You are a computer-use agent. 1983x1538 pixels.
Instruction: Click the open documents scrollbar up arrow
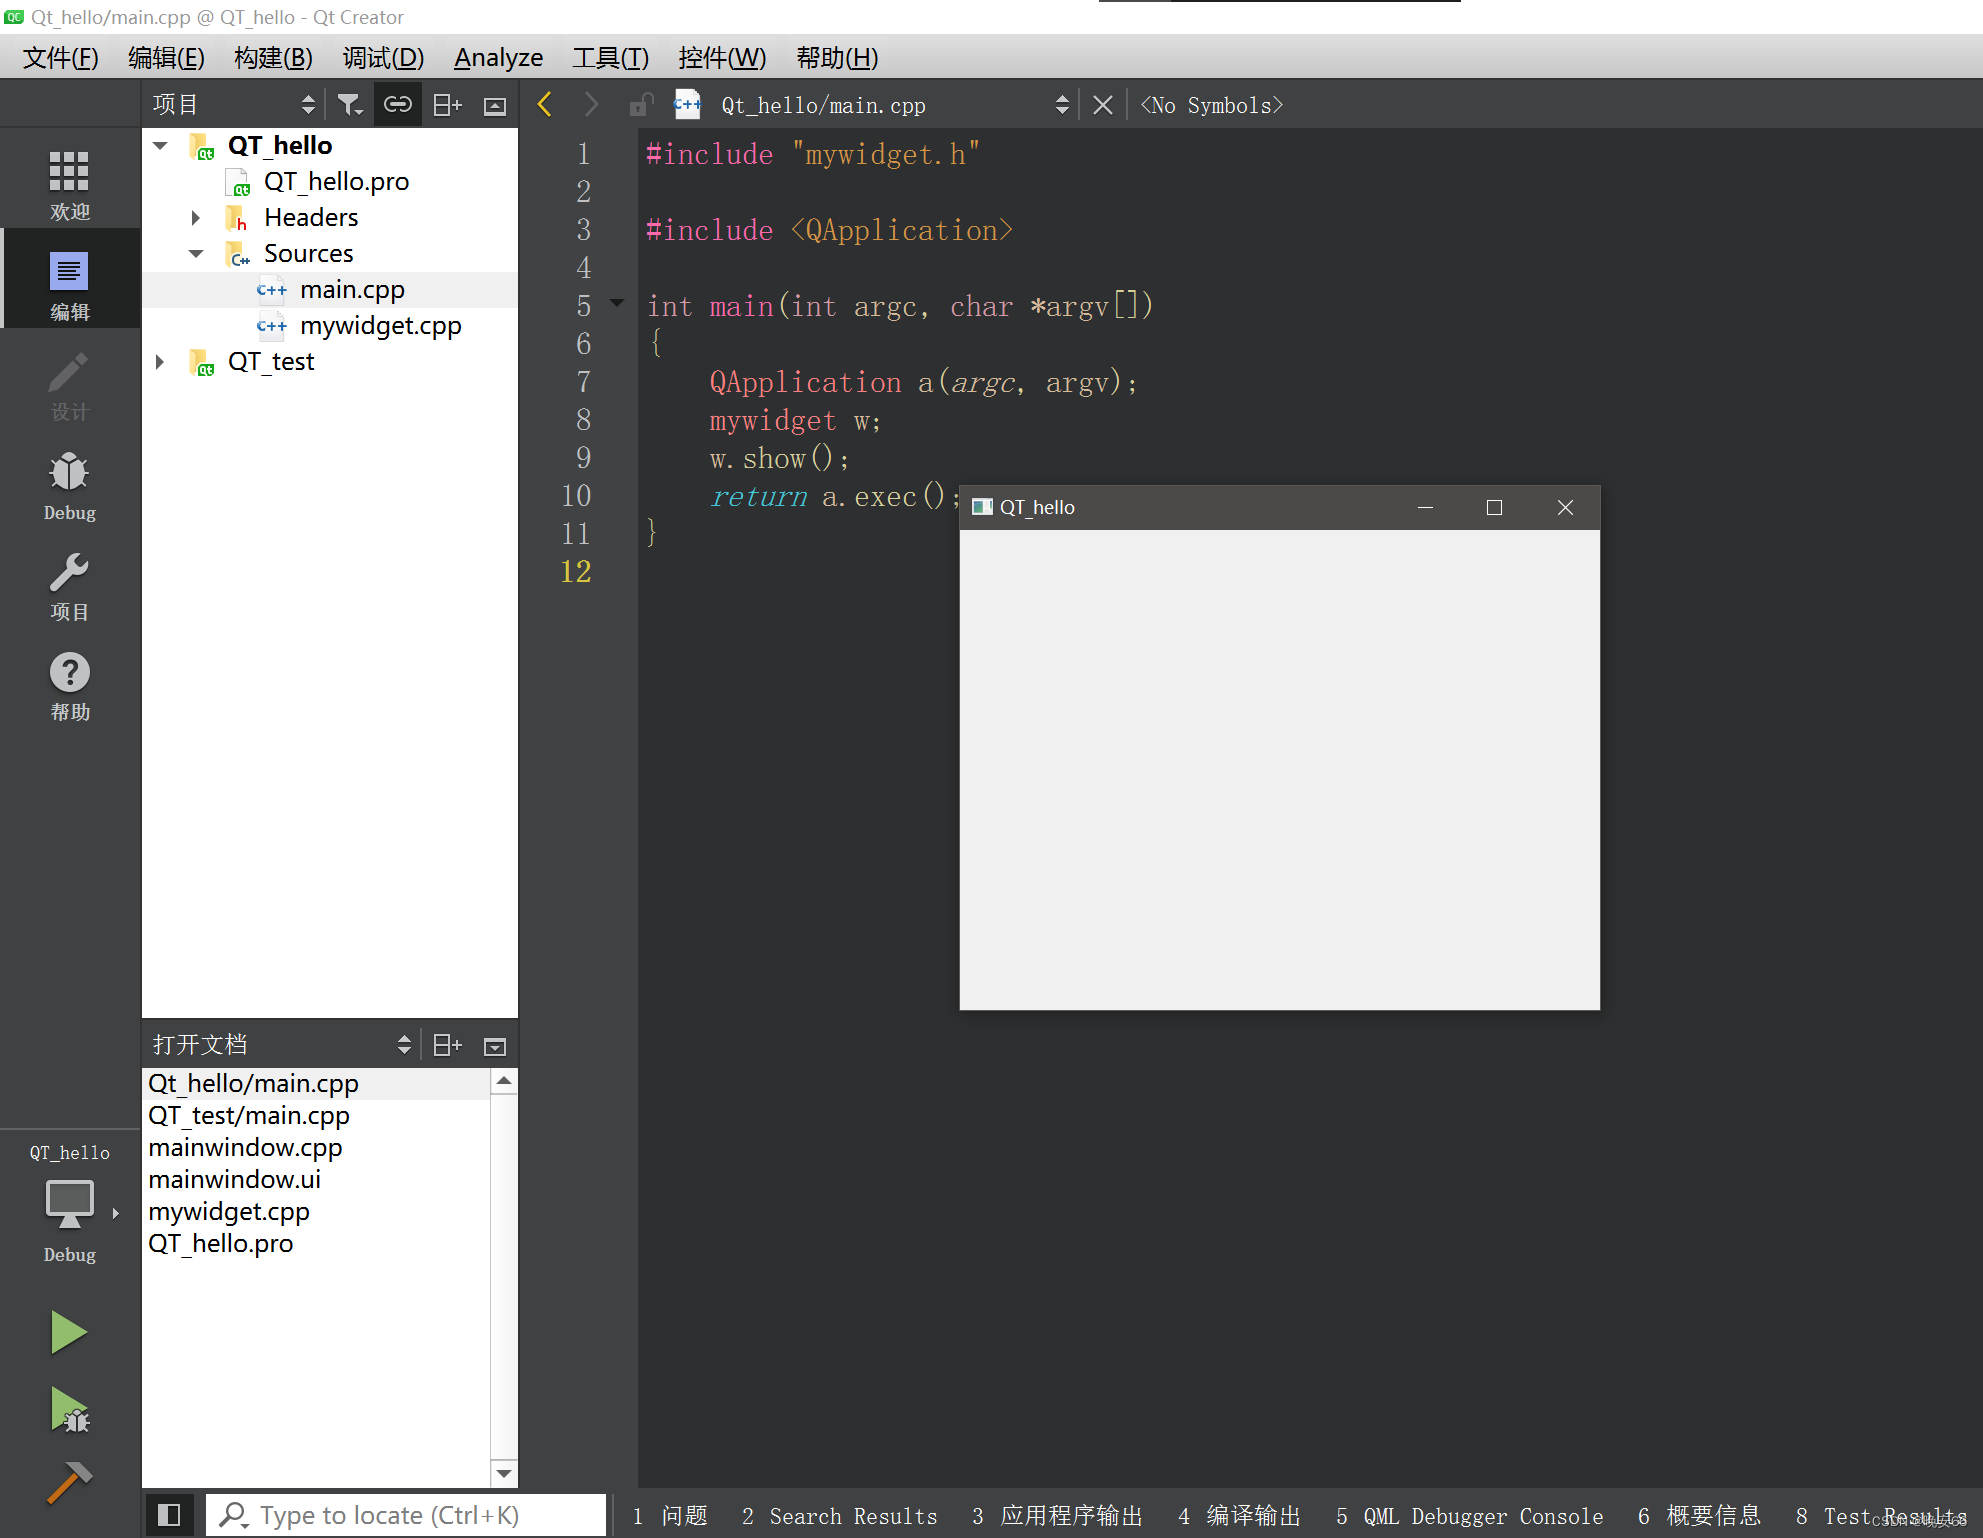click(x=504, y=1081)
